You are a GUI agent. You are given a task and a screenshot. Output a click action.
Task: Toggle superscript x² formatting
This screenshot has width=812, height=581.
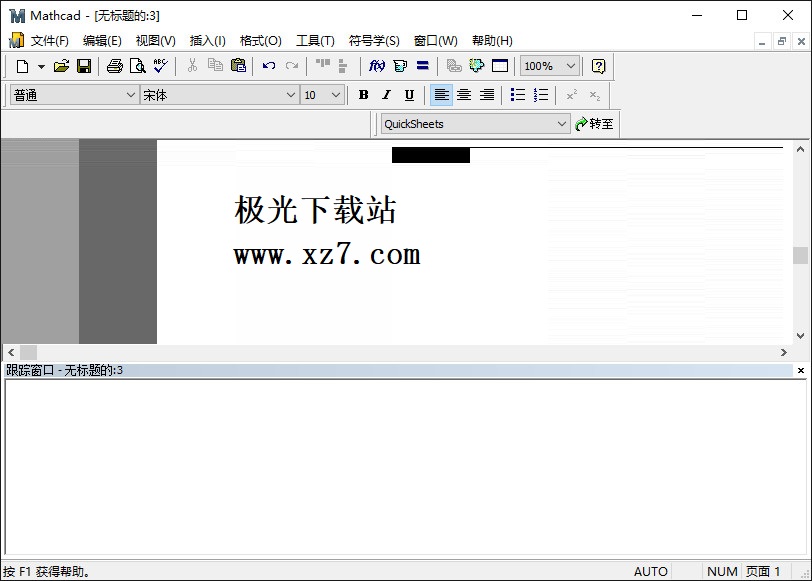pyautogui.click(x=572, y=95)
